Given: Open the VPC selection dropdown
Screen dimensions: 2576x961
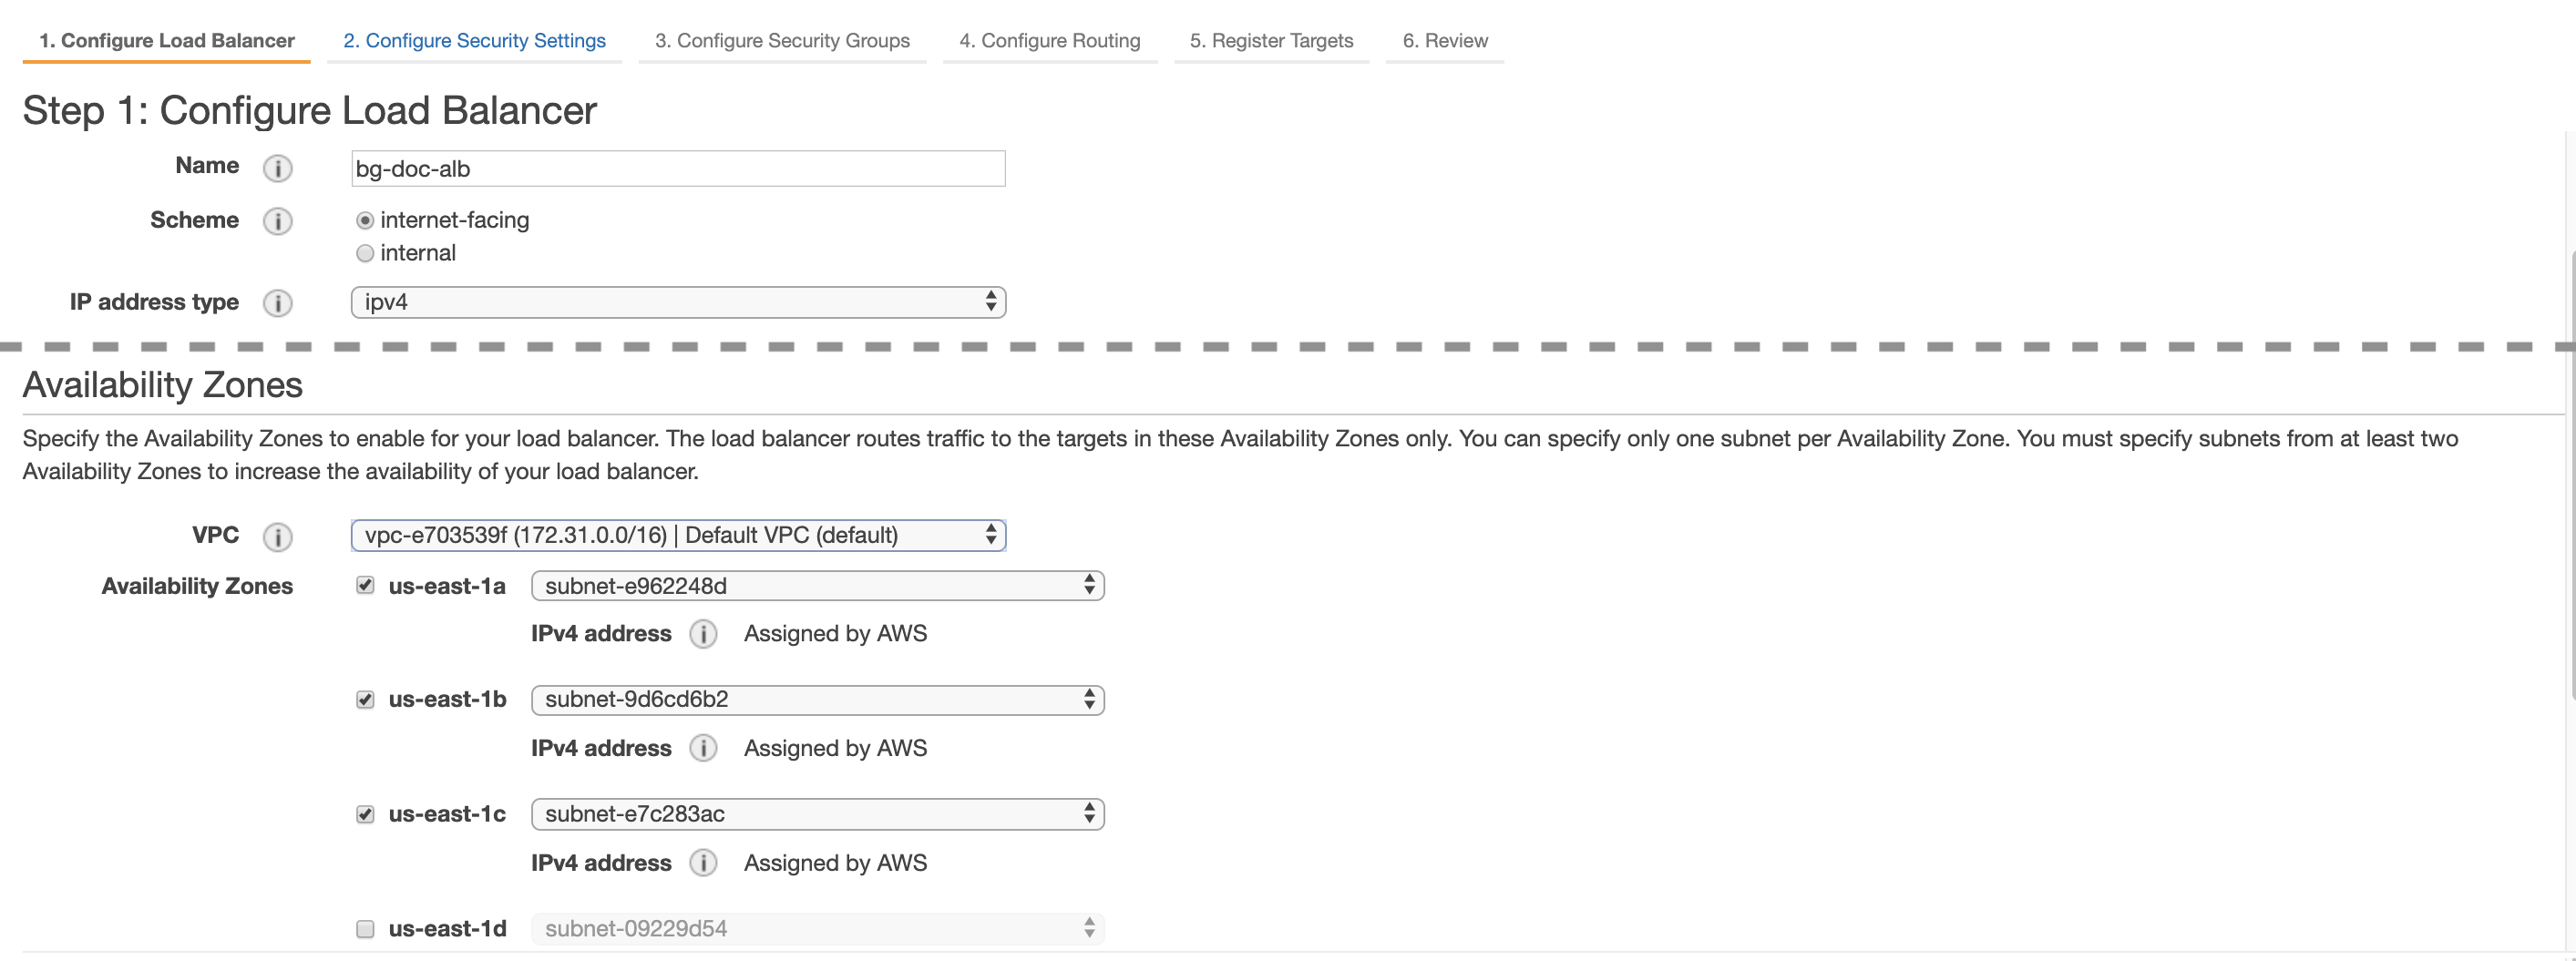Looking at the screenshot, I should click(x=678, y=535).
